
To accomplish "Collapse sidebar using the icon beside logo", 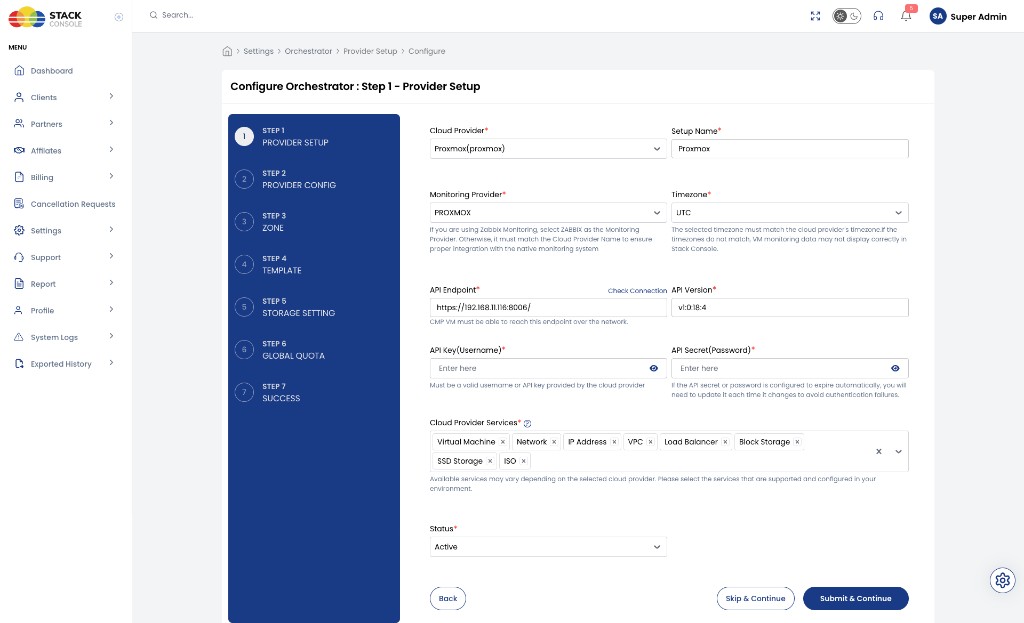I will pyautogui.click(x=118, y=17).
